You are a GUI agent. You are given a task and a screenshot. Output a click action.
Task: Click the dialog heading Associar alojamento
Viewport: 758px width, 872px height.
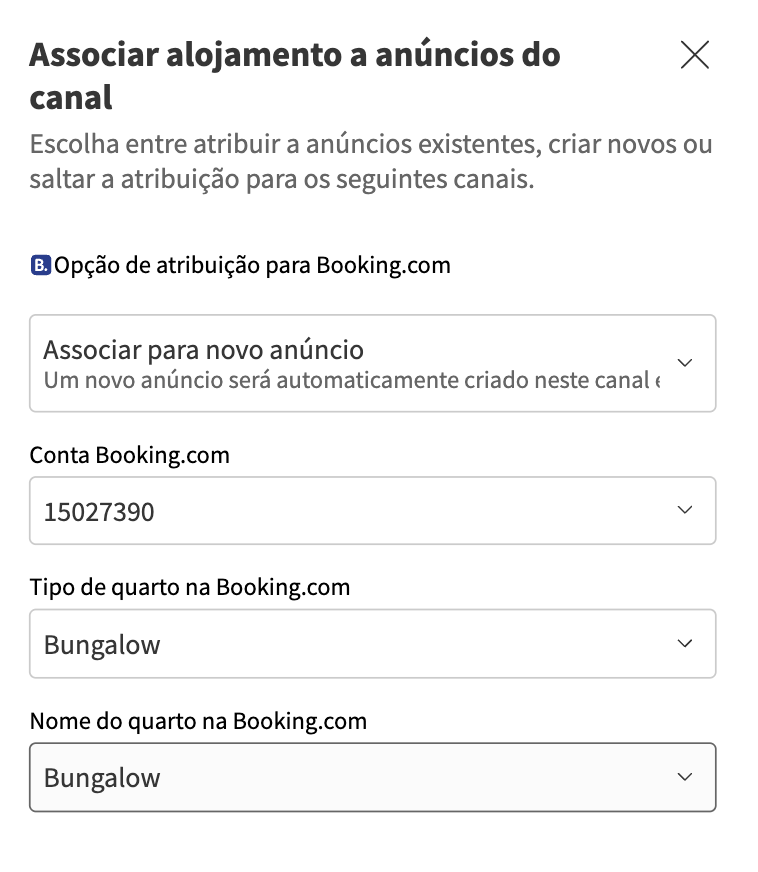(x=294, y=75)
